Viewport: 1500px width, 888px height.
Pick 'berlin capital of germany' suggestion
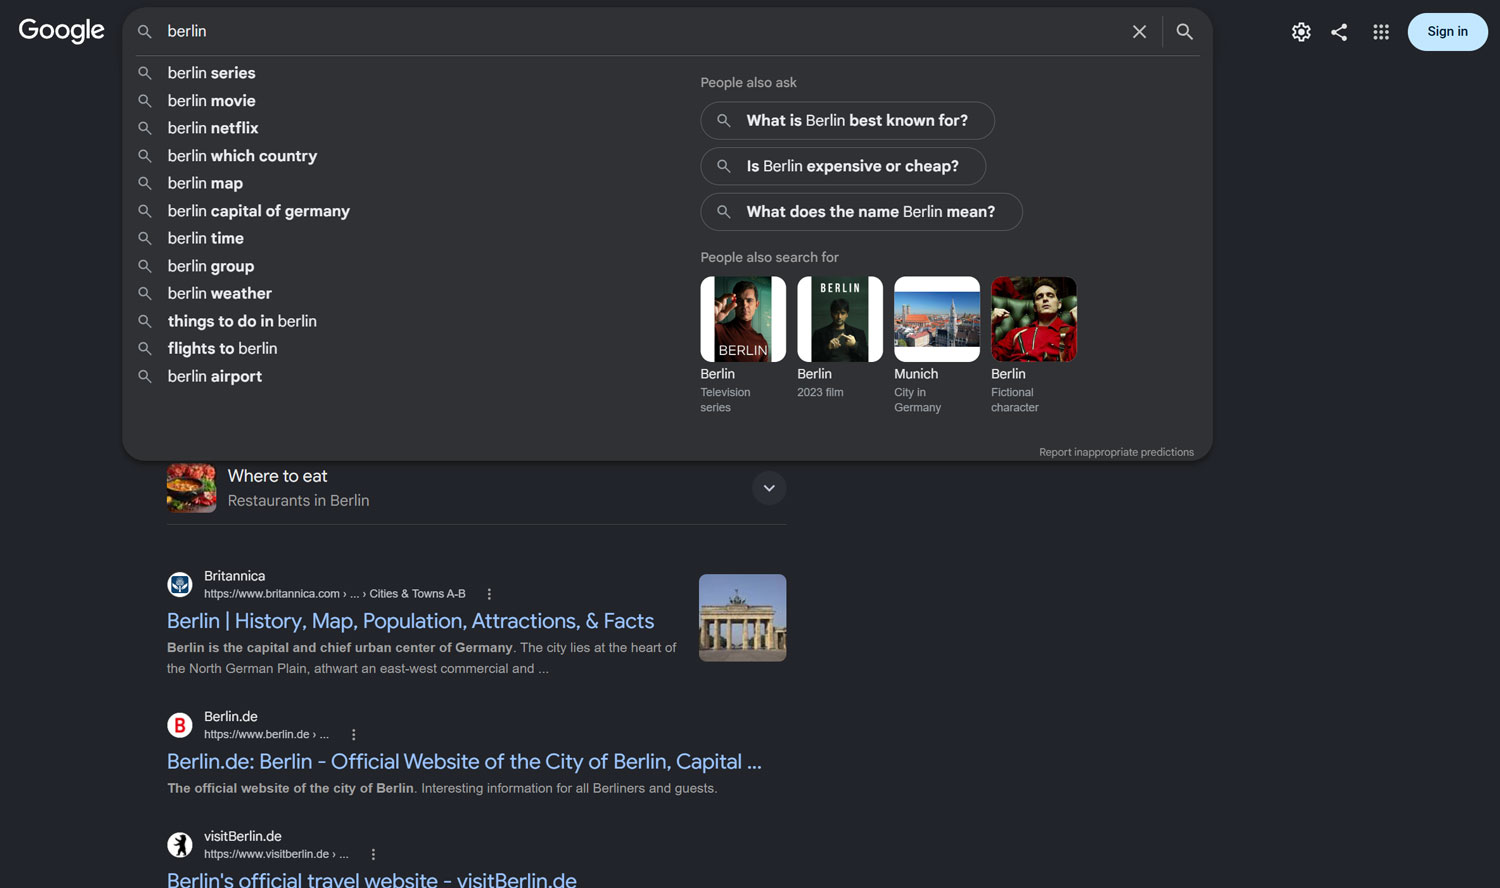[259, 211]
